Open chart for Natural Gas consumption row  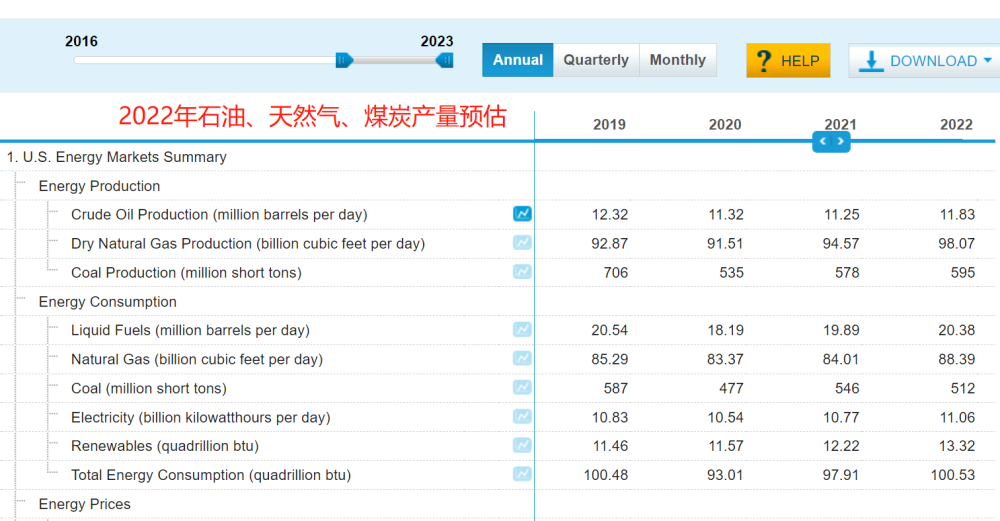click(x=522, y=359)
